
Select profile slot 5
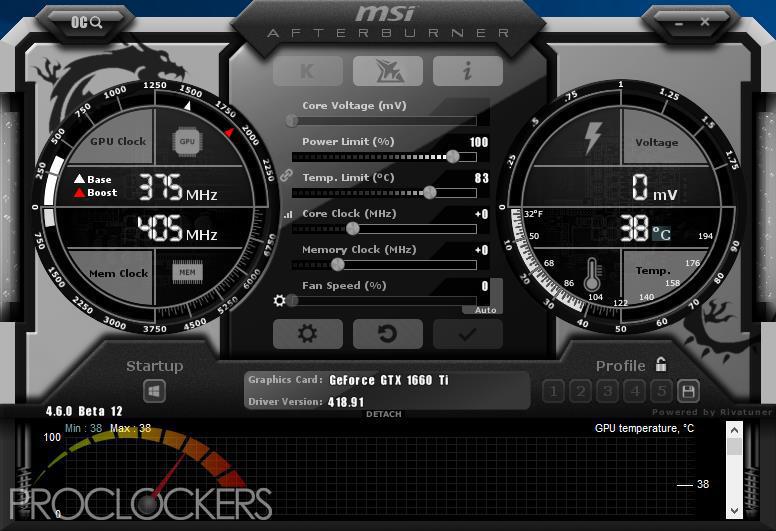pyautogui.click(x=661, y=391)
